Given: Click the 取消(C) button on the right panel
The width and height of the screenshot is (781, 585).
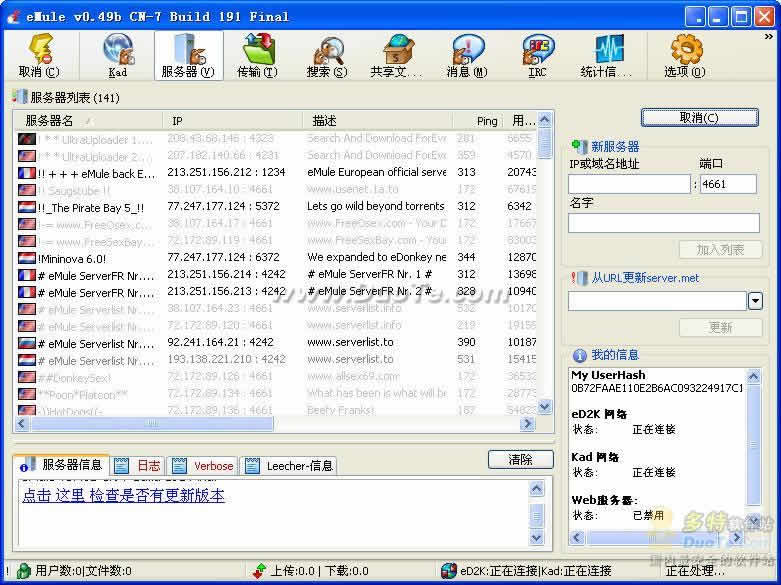Looking at the screenshot, I should click(699, 118).
